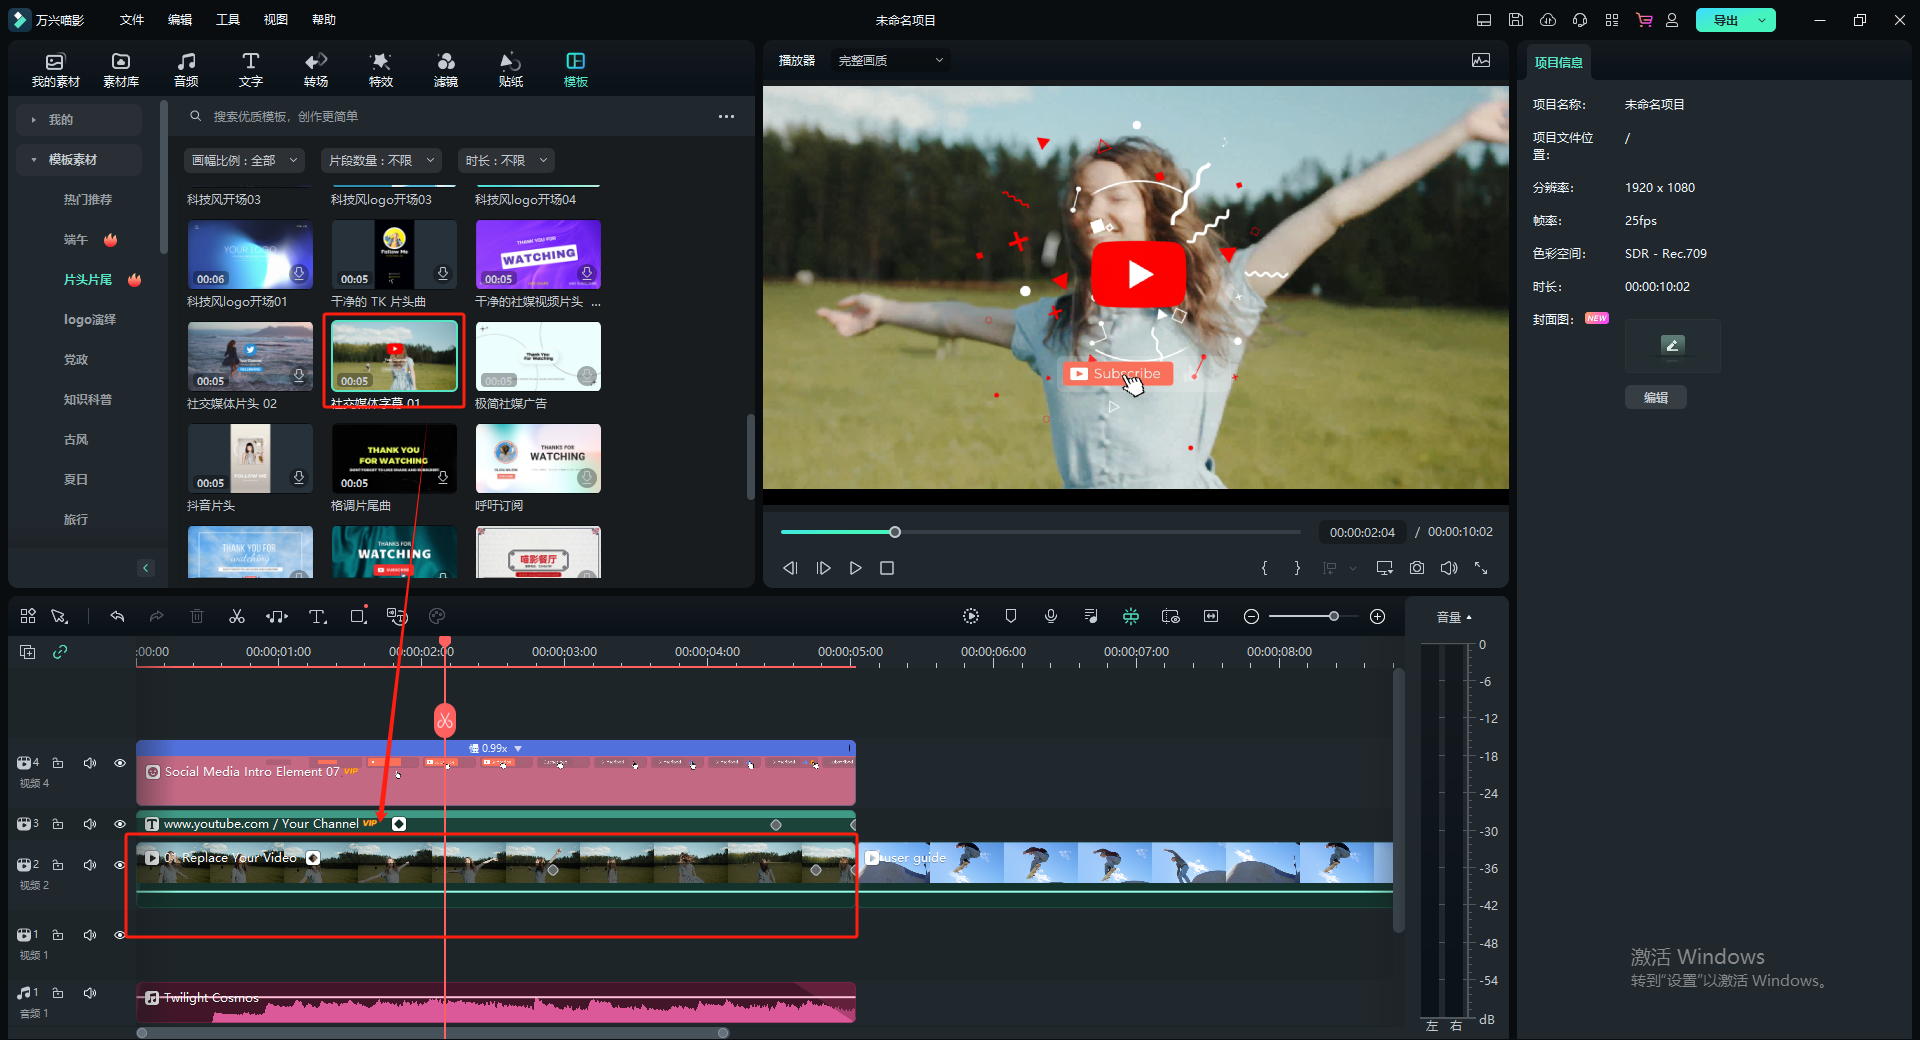
Task: Hide video track 4 with eye icon
Action: 120,763
